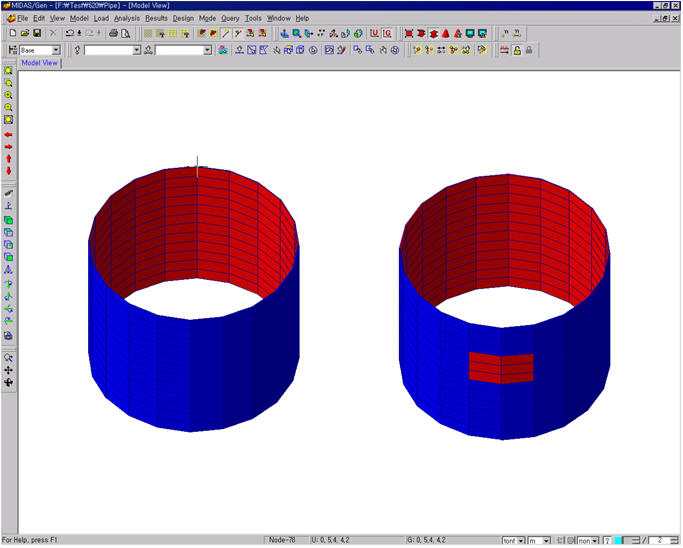The image size is (683, 548).
Task: Pan the view up with the red up arrow
Action: (8, 159)
